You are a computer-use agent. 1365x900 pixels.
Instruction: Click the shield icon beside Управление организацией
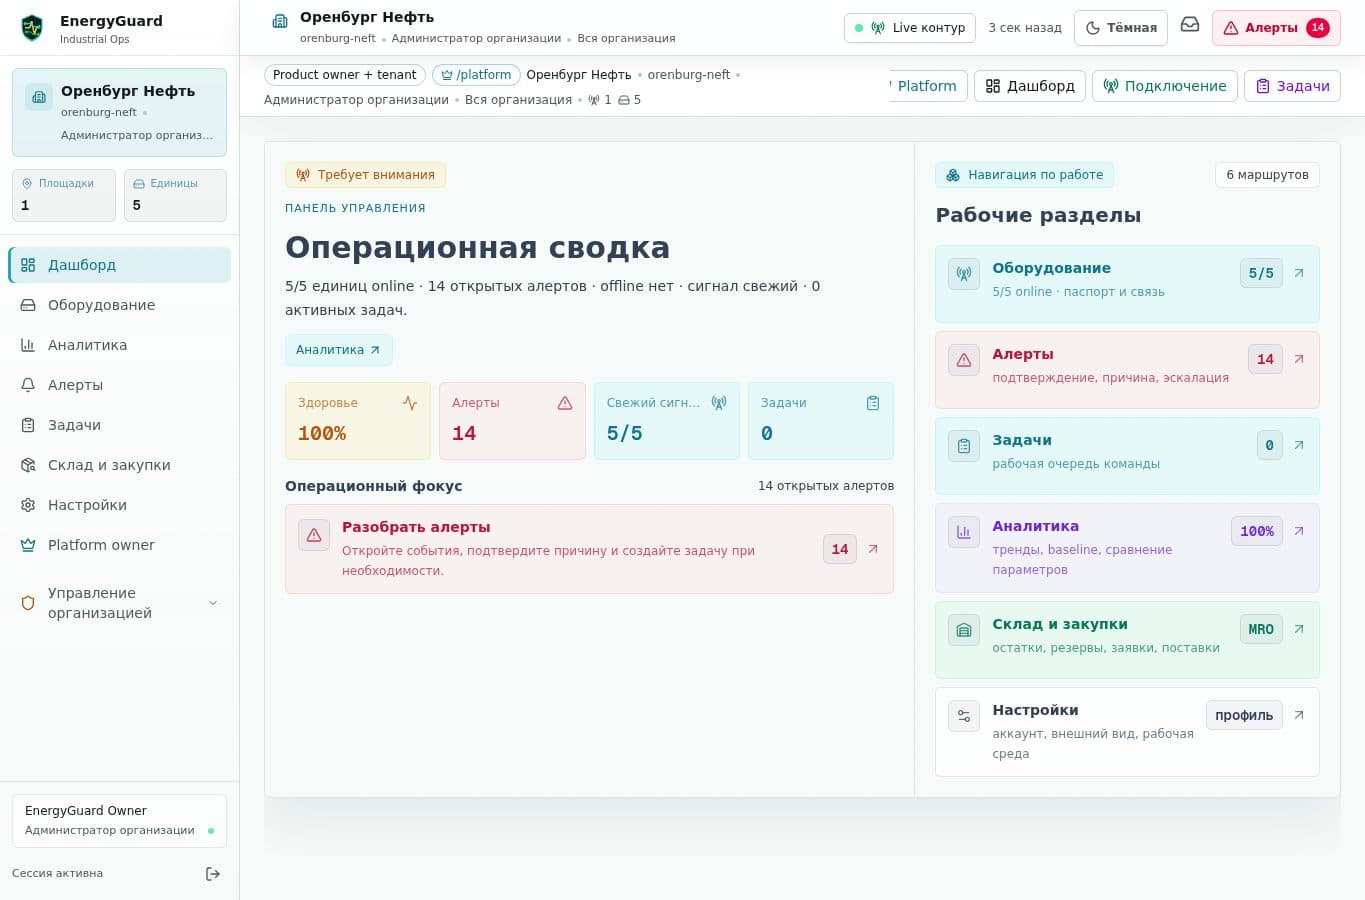pos(28,603)
